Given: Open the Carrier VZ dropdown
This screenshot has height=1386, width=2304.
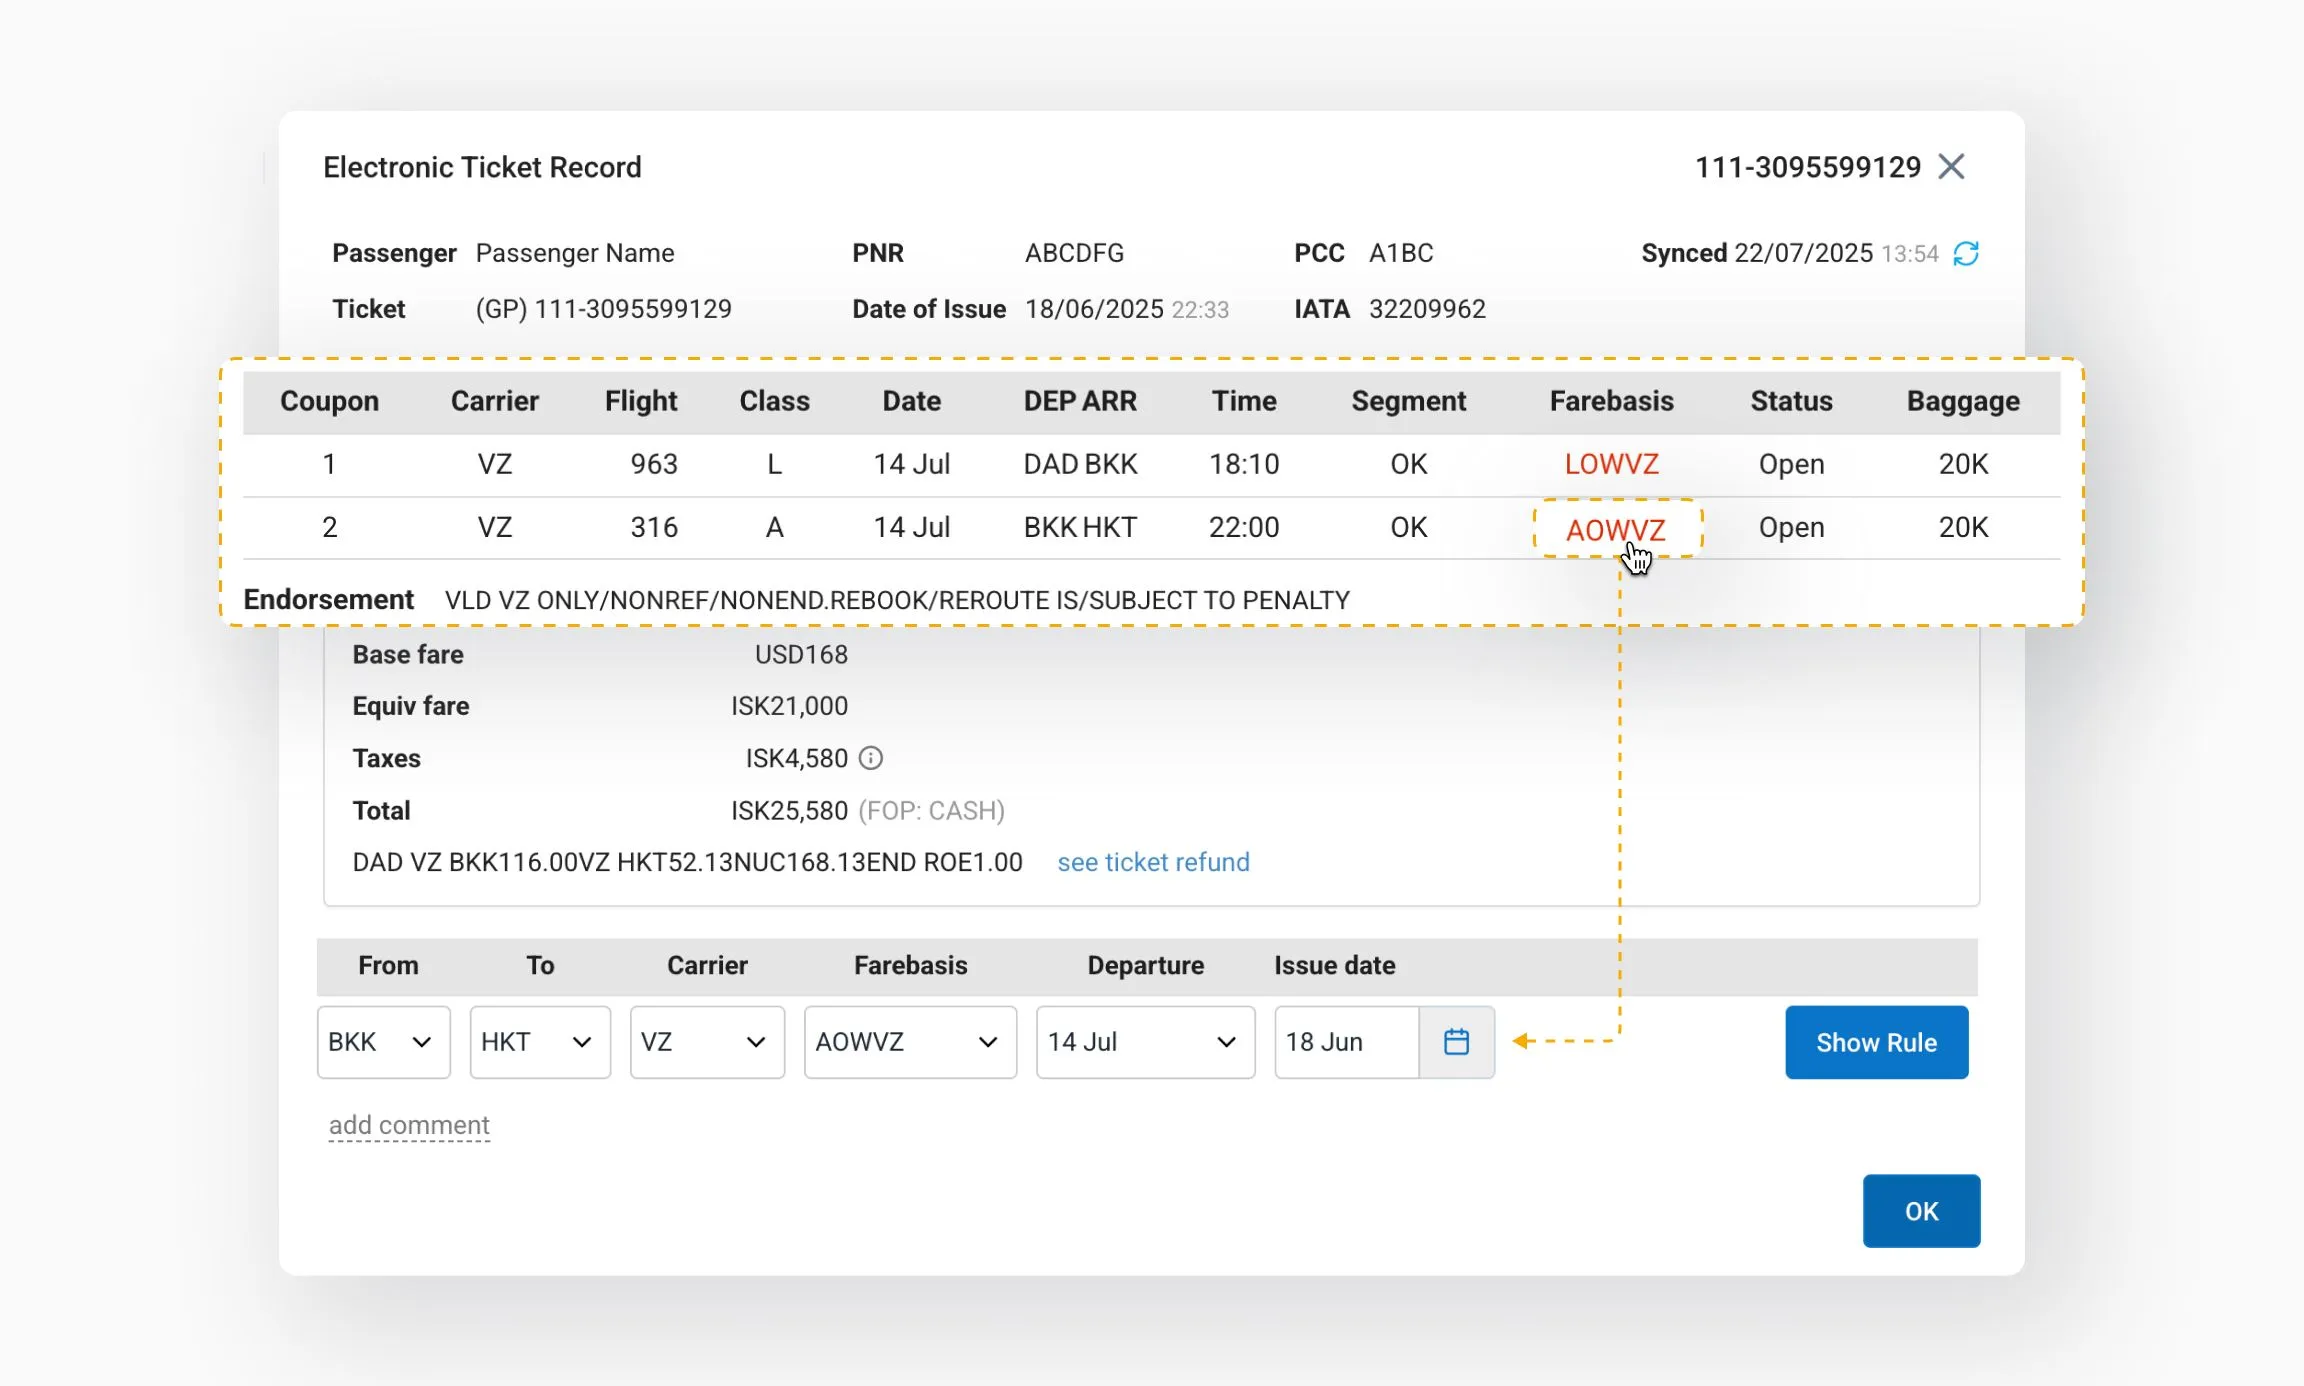Looking at the screenshot, I should pyautogui.click(x=707, y=1042).
